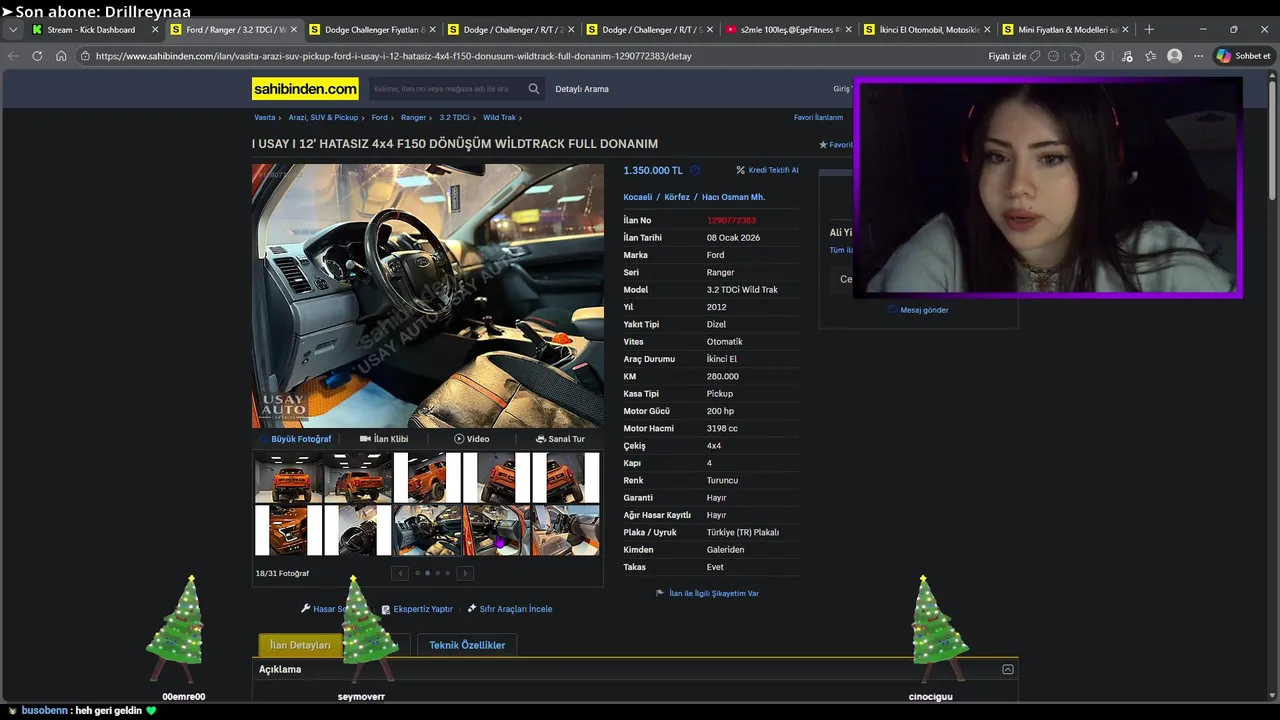Viewport: 1280px width, 720px height.
Task: Open a new browser tab plus
Action: (x=1149, y=30)
